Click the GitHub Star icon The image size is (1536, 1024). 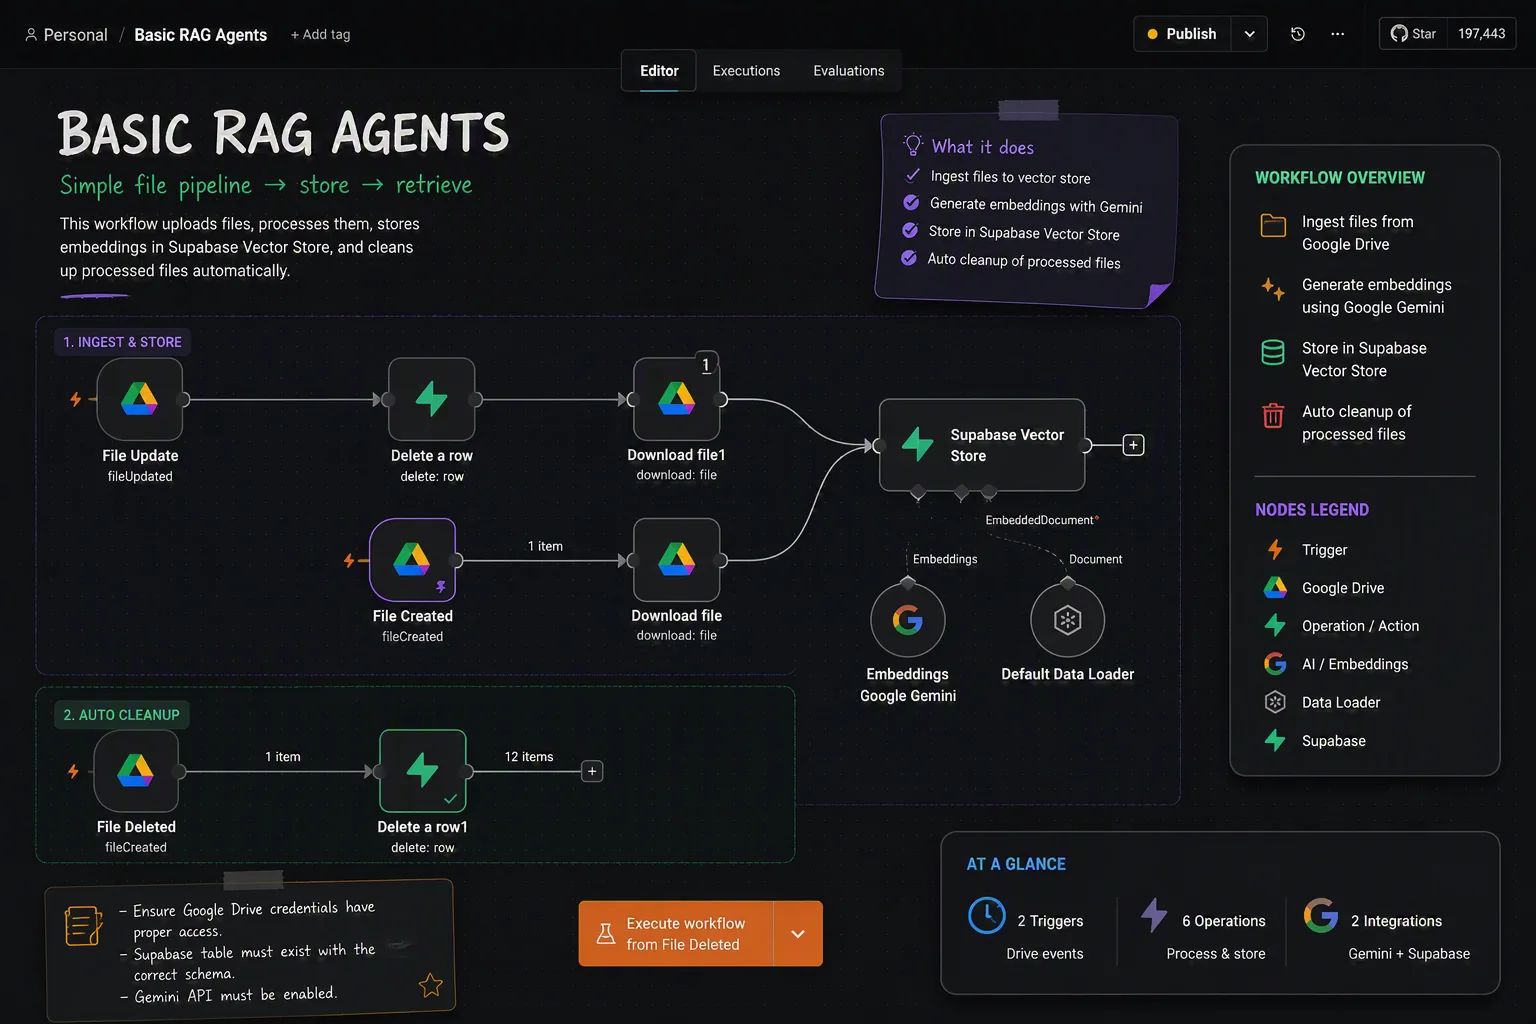click(1399, 33)
